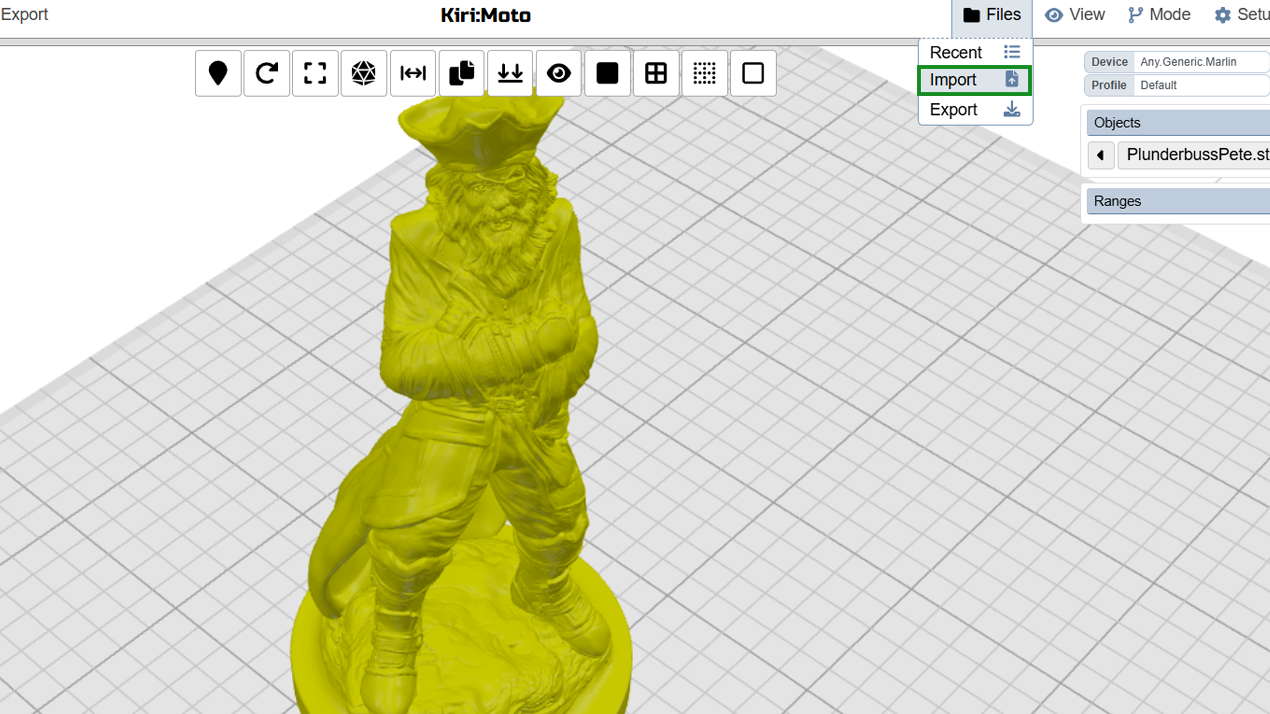
Task: Click the rotate arrow toolbar icon
Action: coord(266,73)
